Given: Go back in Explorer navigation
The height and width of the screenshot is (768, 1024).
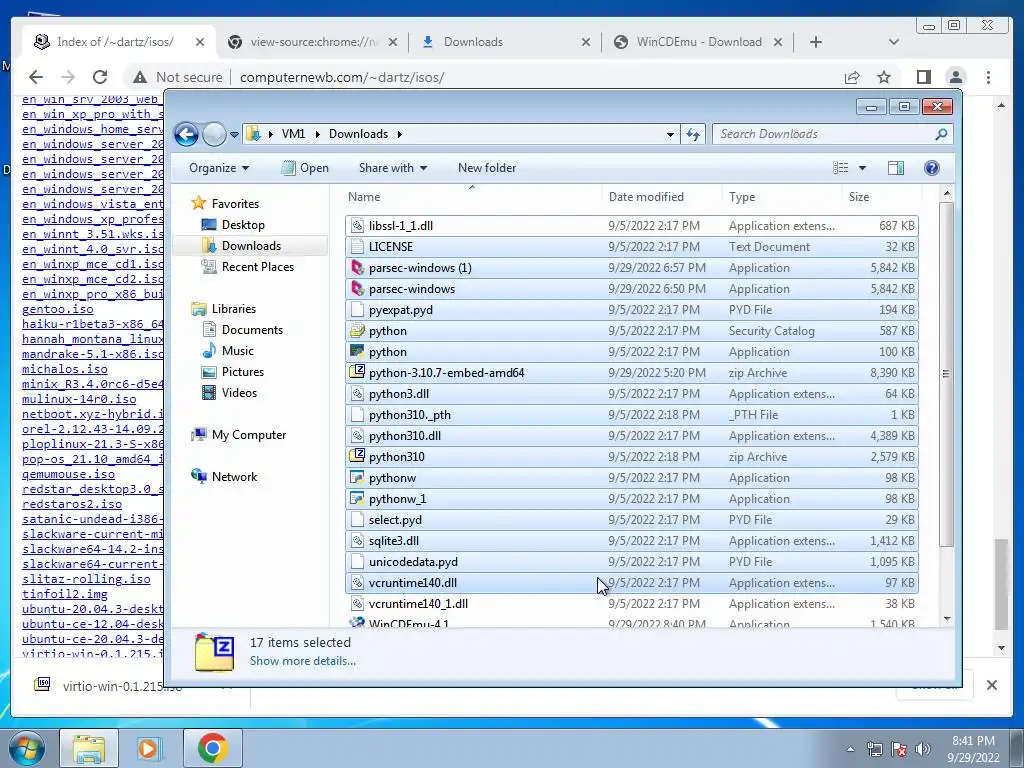Looking at the screenshot, I should [186, 135].
